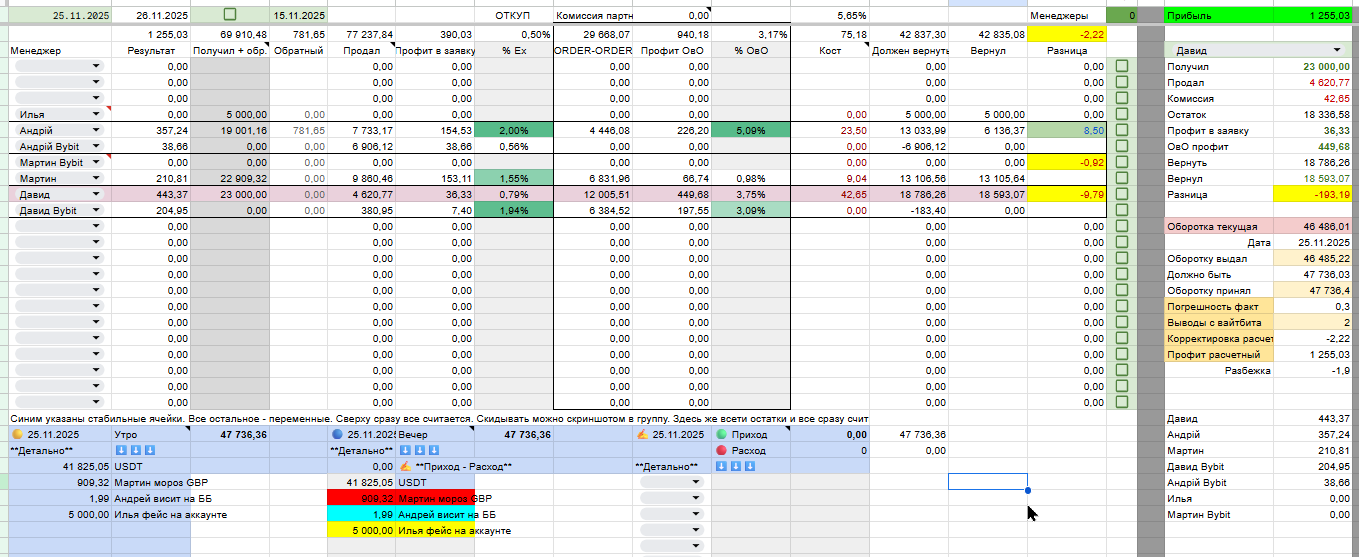
Task: Click the Кост column header
Action: pos(830,50)
